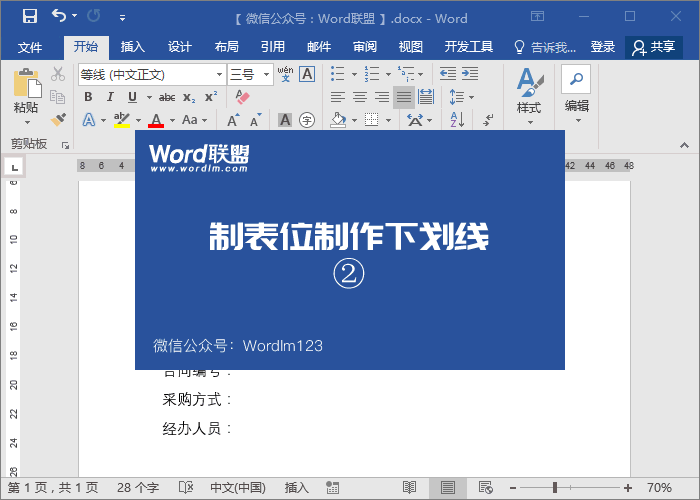
Task: Click Decrease Indent icon
Action: 448,74
